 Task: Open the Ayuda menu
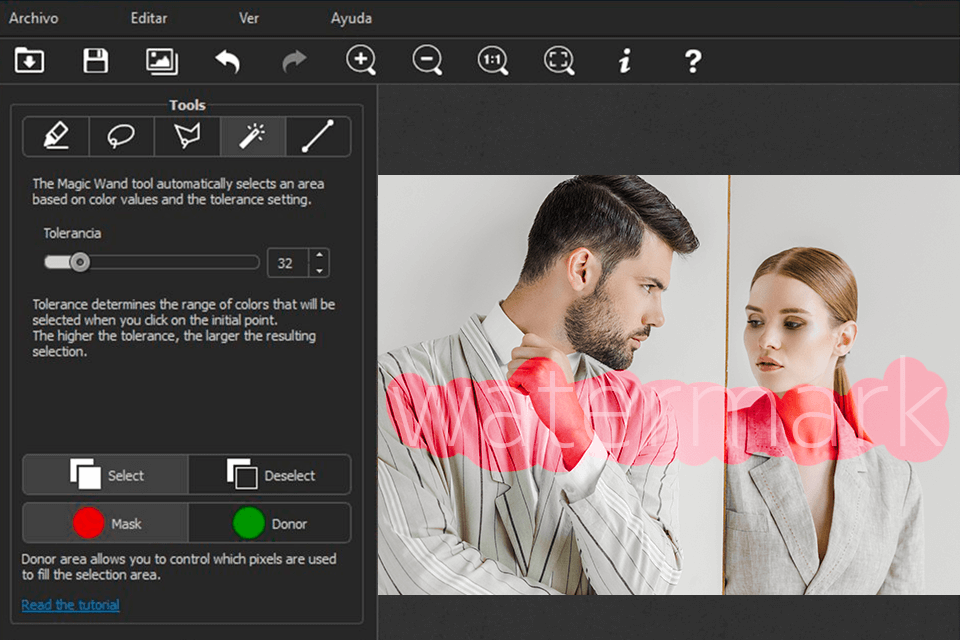tap(351, 18)
